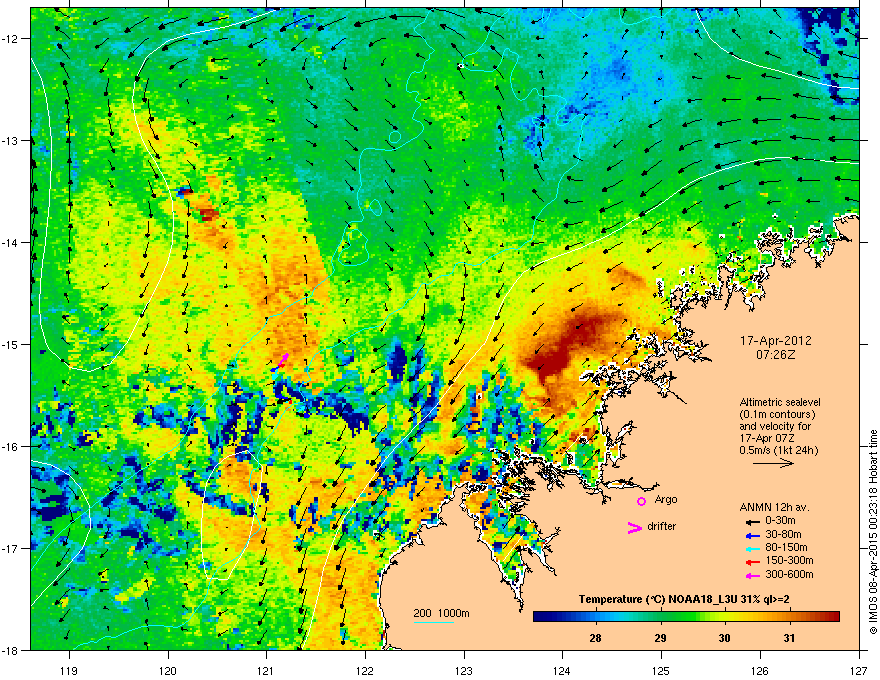Click the '80-150m' depth label
Screen dimensions: 880x680
pyautogui.click(x=786, y=548)
